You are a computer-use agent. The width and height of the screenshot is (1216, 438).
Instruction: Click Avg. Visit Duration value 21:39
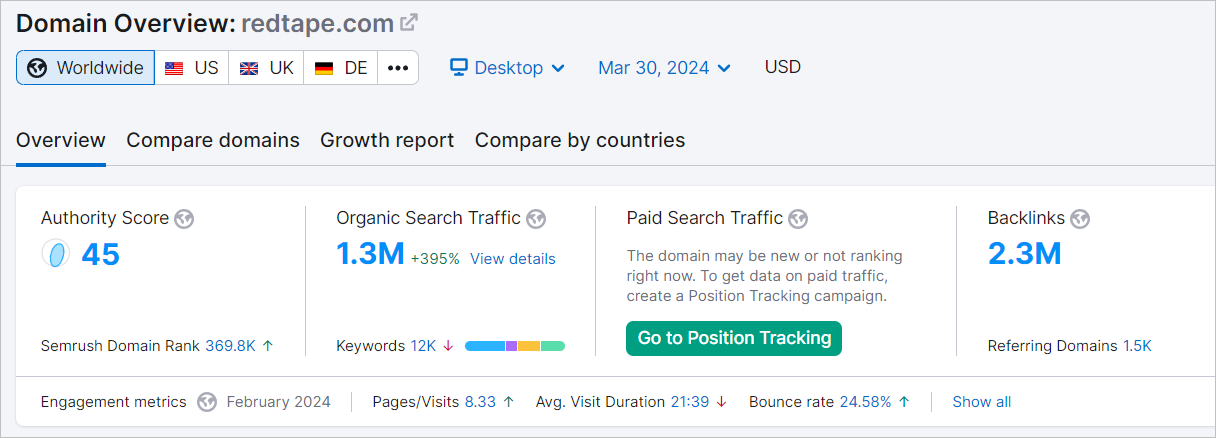click(x=690, y=402)
